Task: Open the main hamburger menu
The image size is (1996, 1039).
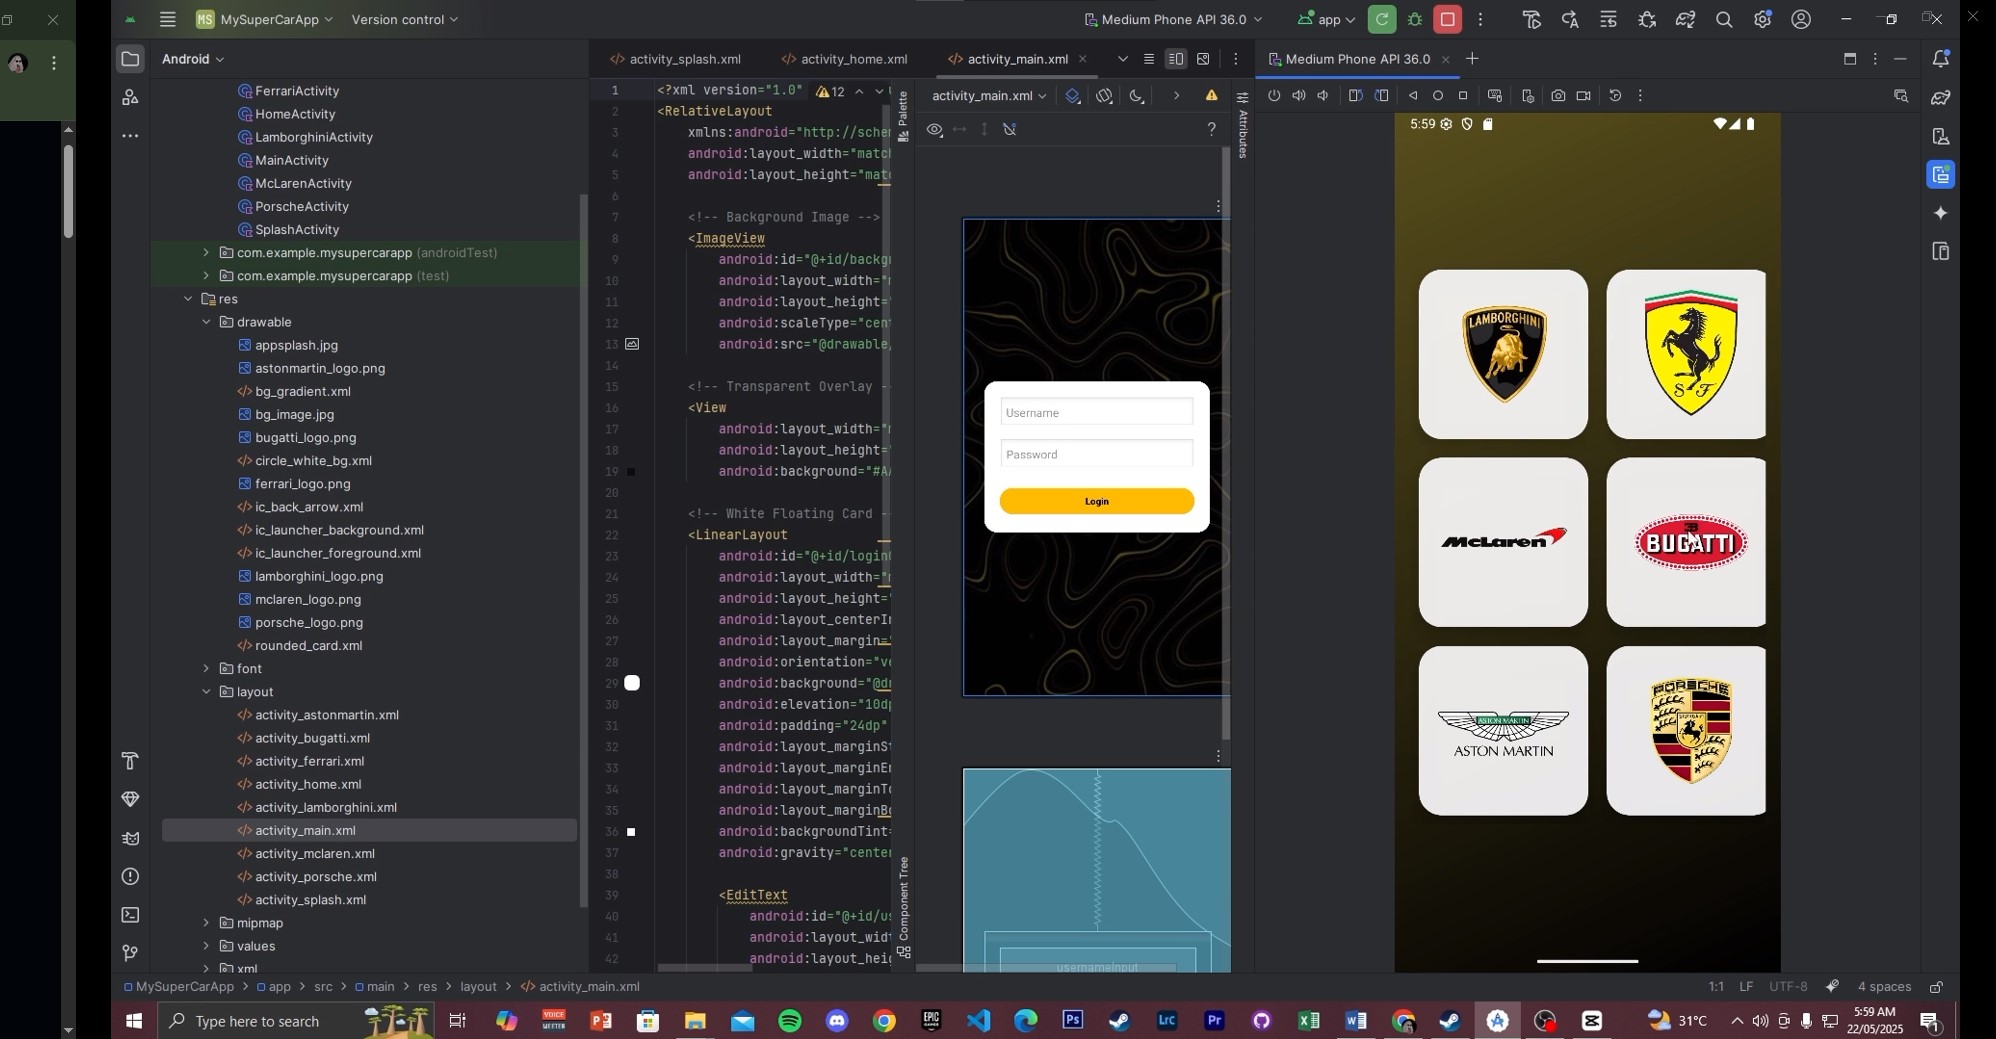Action: click(168, 19)
